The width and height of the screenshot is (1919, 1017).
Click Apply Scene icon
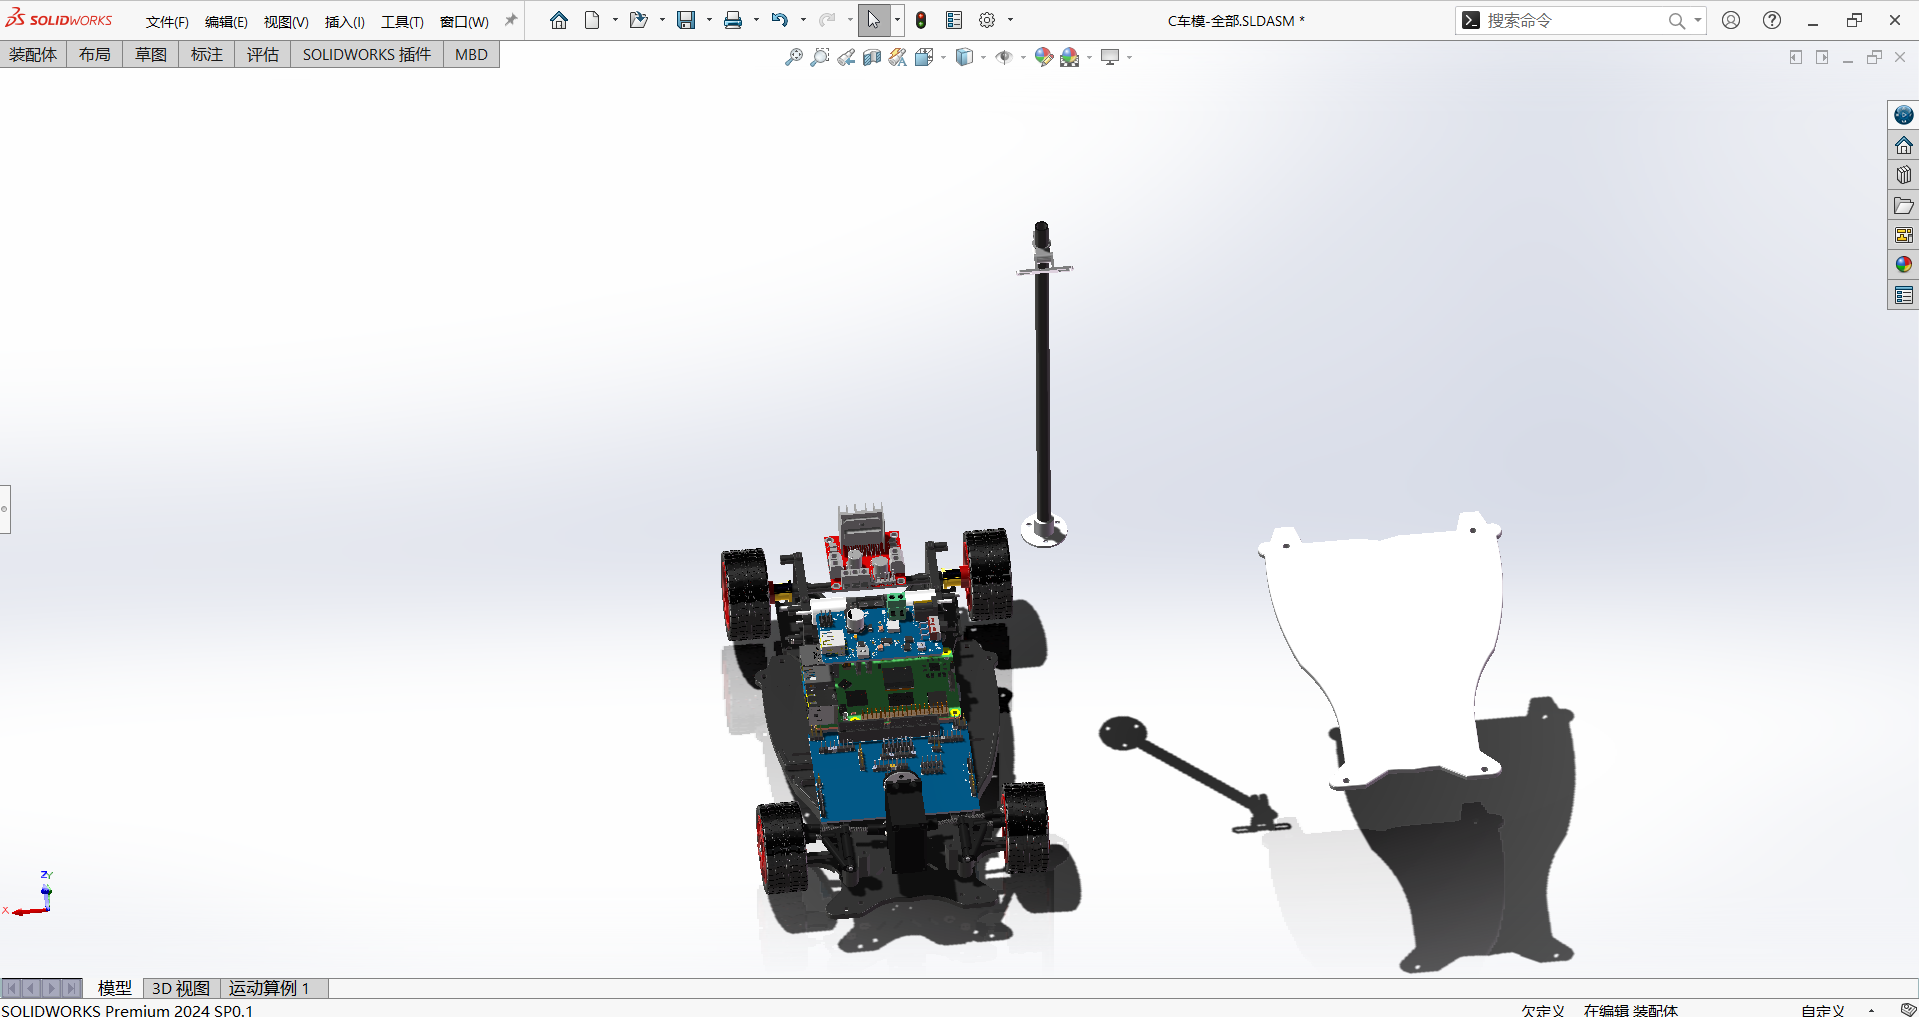(x=1070, y=57)
